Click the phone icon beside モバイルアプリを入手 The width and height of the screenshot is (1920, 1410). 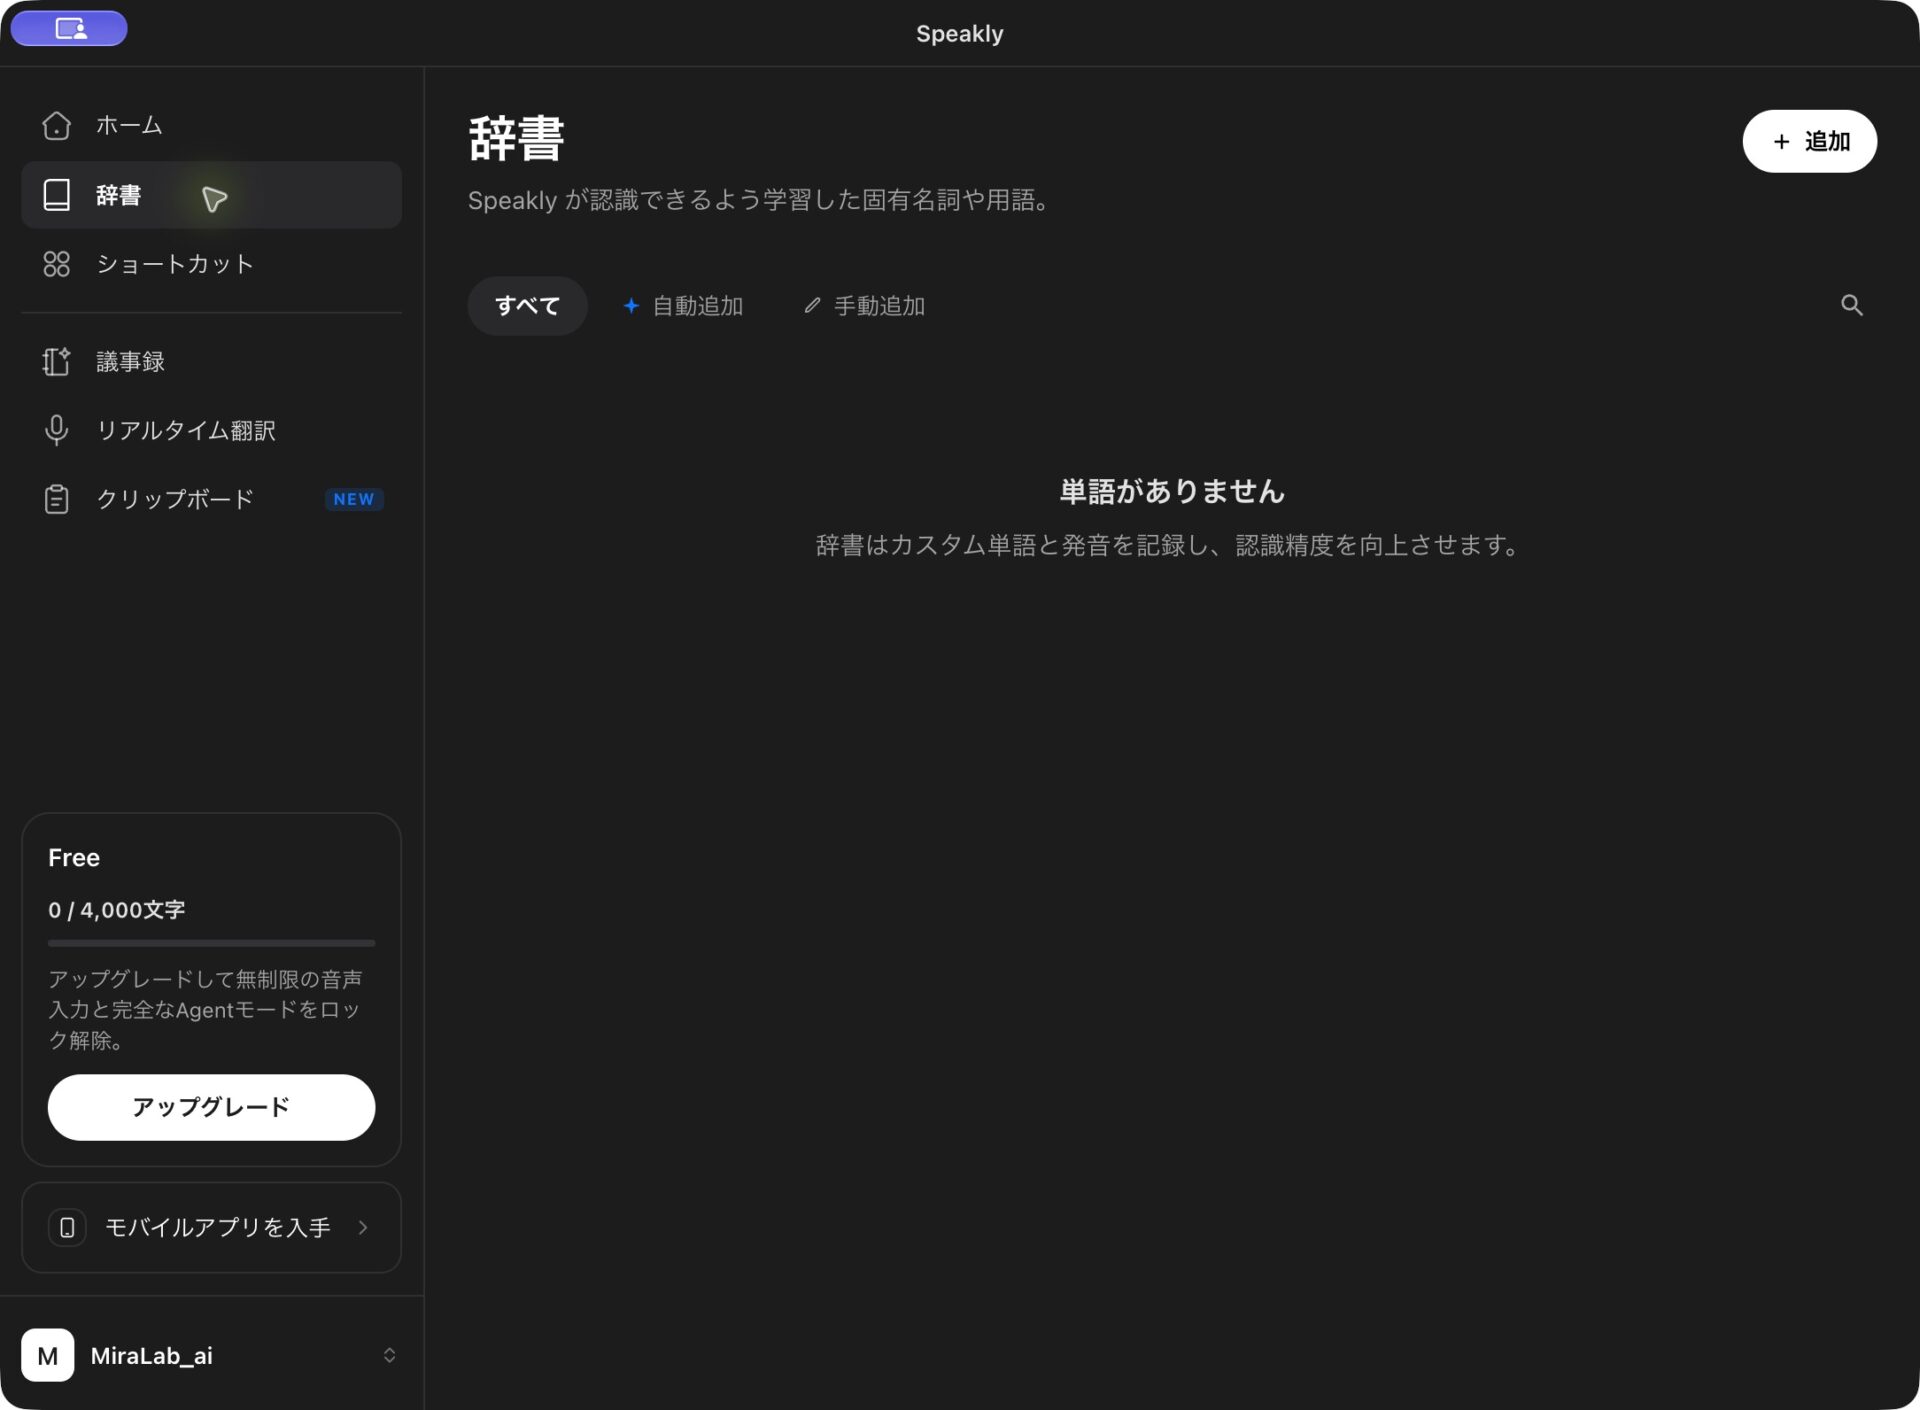click(x=67, y=1227)
